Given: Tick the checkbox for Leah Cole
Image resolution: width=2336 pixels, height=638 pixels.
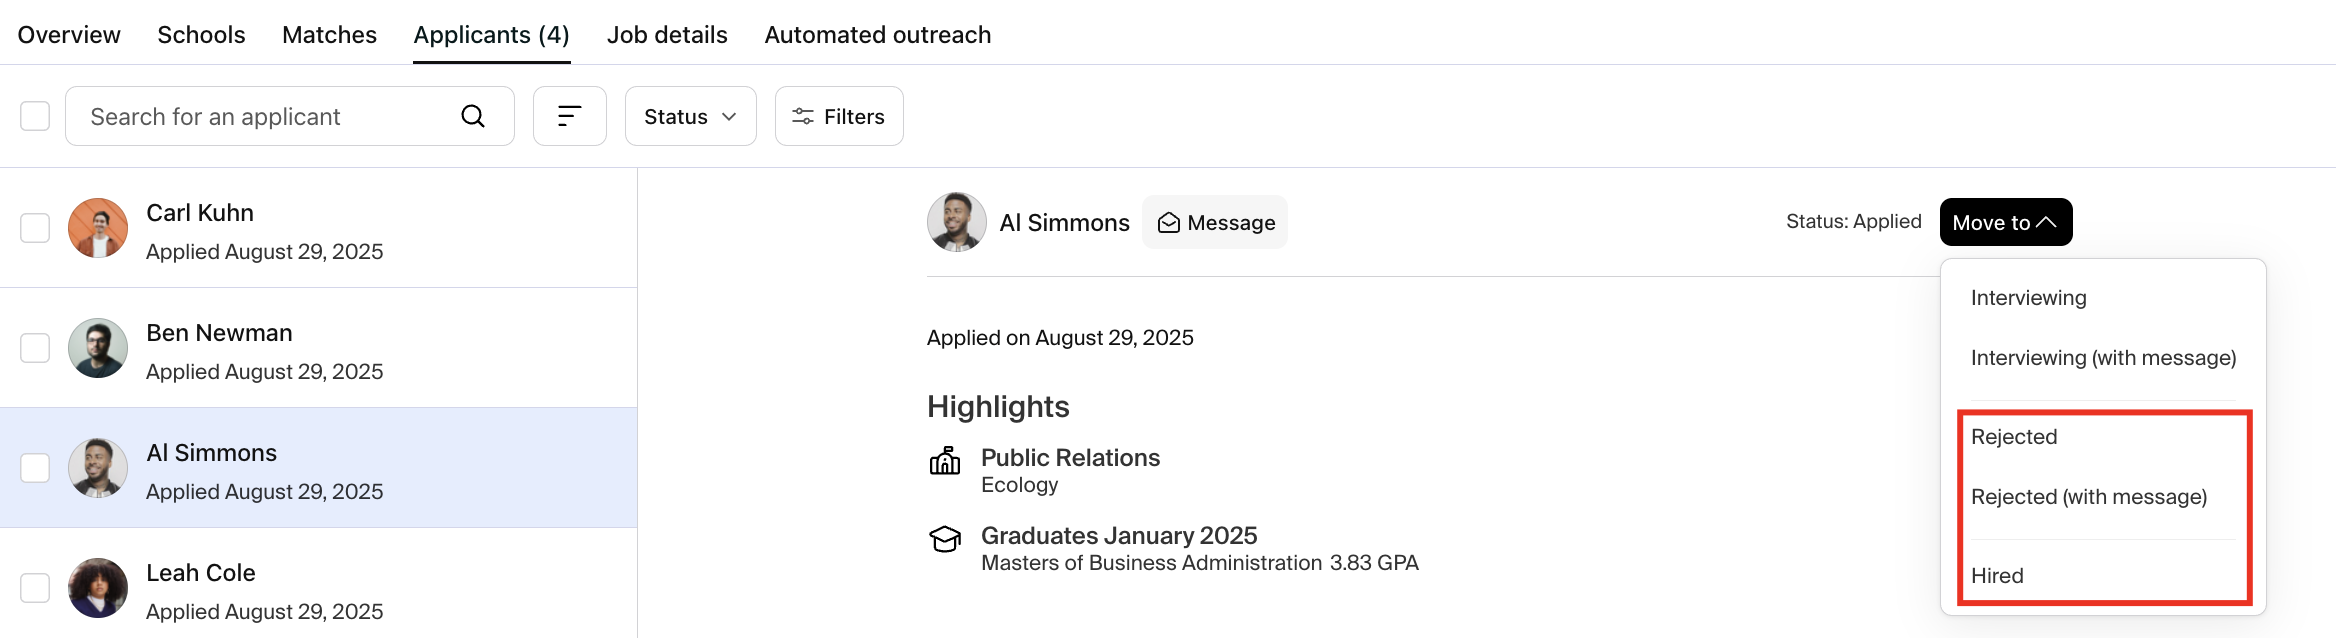Looking at the screenshot, I should point(35,588).
